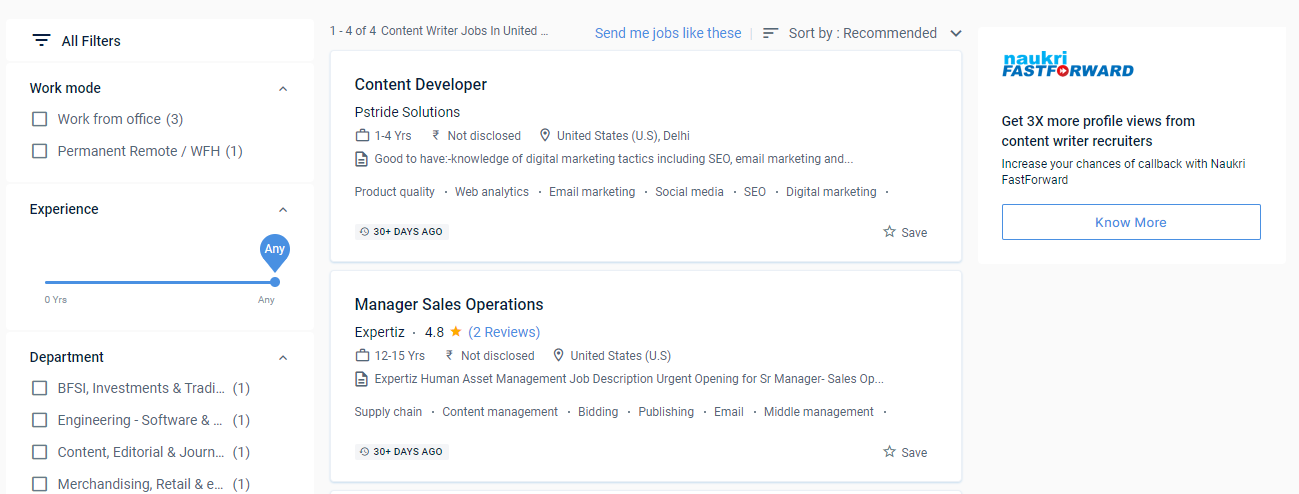The width and height of the screenshot is (1299, 494).
Task: Click the Product quality skill tag
Action: (x=395, y=192)
